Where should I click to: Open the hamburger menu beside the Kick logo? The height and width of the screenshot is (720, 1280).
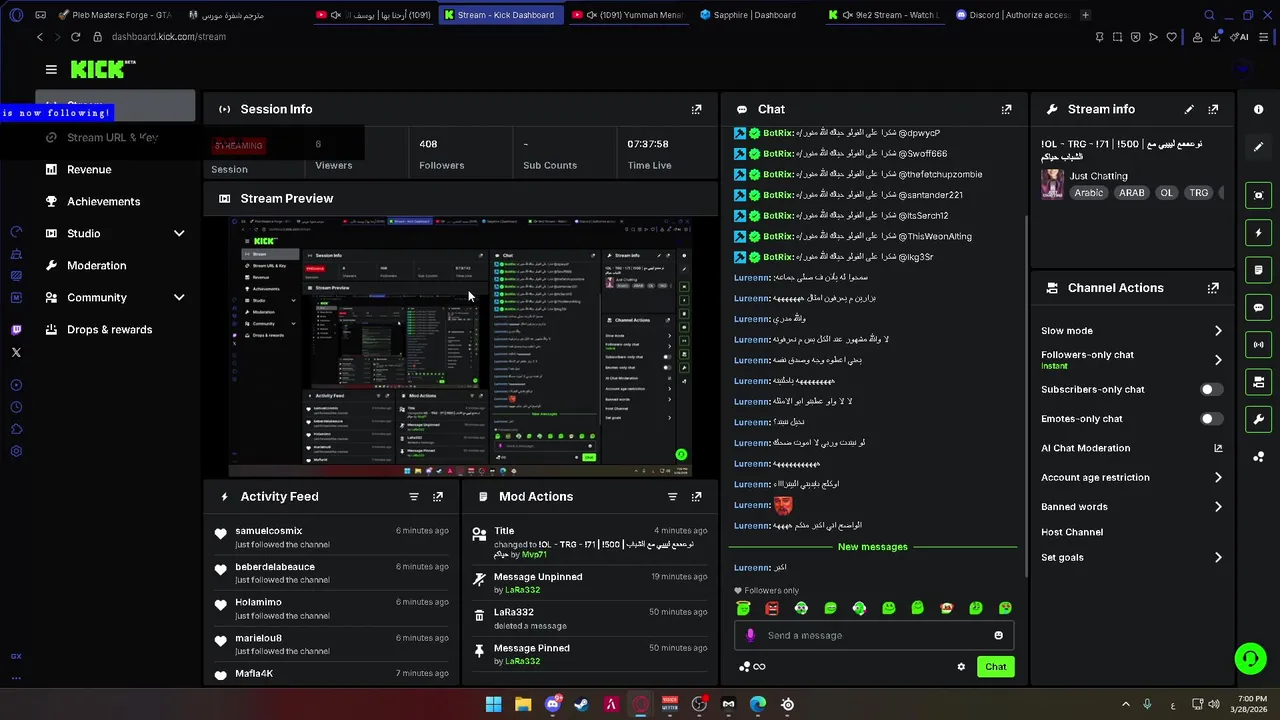(51, 69)
